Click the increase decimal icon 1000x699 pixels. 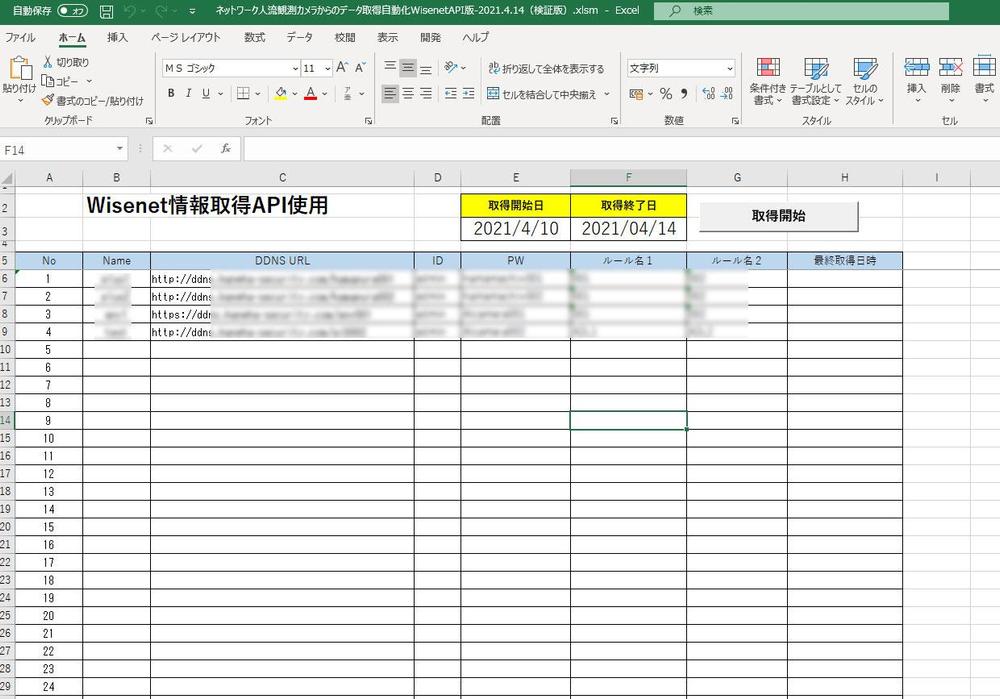point(709,94)
